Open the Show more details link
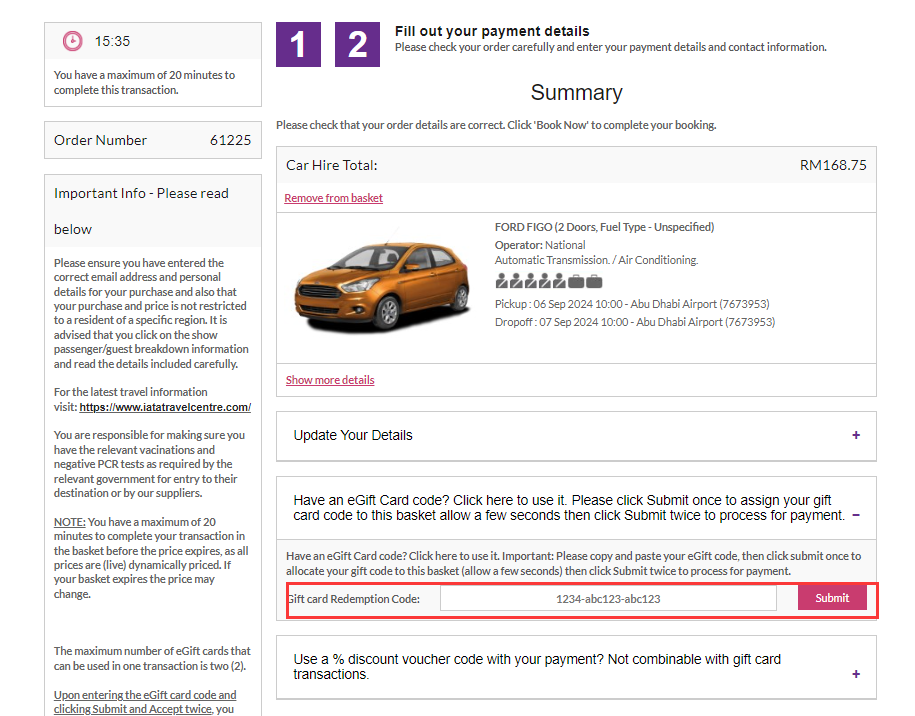 click(330, 380)
